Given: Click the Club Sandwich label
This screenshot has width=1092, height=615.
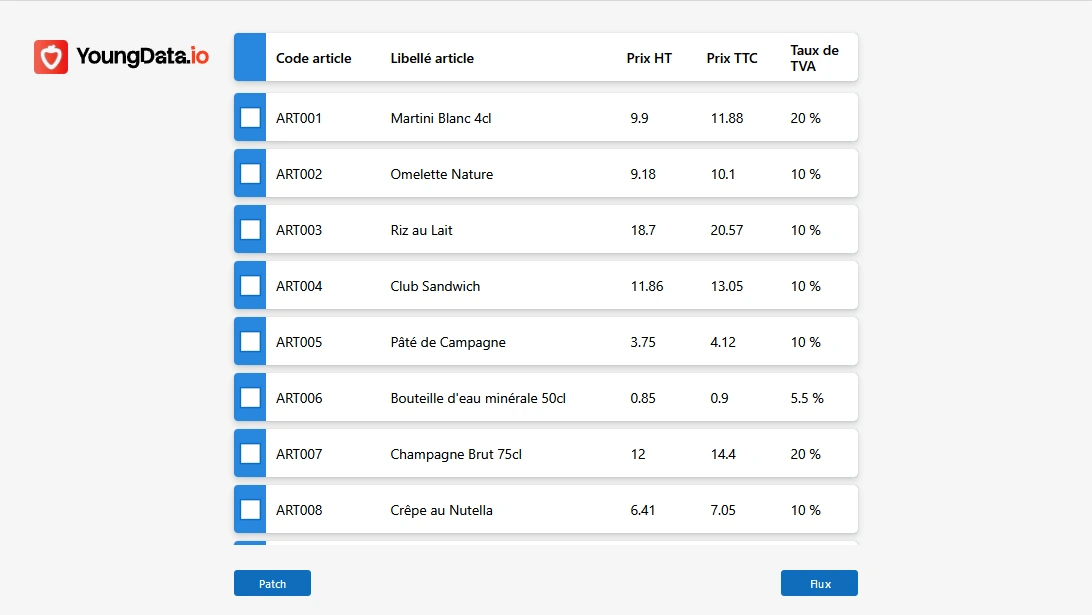Looking at the screenshot, I should (x=435, y=286).
